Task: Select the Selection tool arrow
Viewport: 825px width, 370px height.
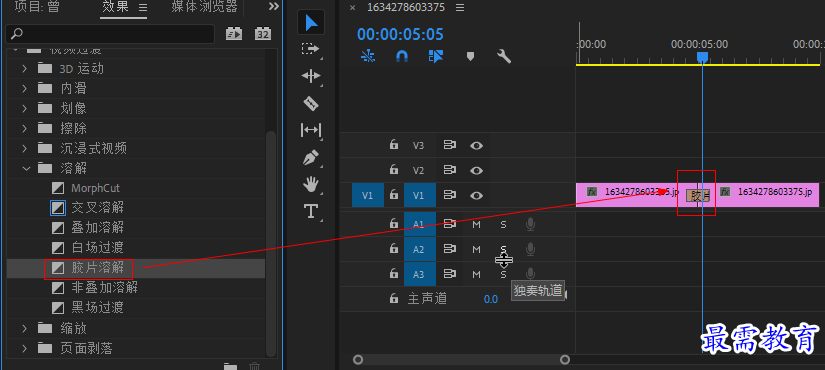Action: (x=311, y=23)
